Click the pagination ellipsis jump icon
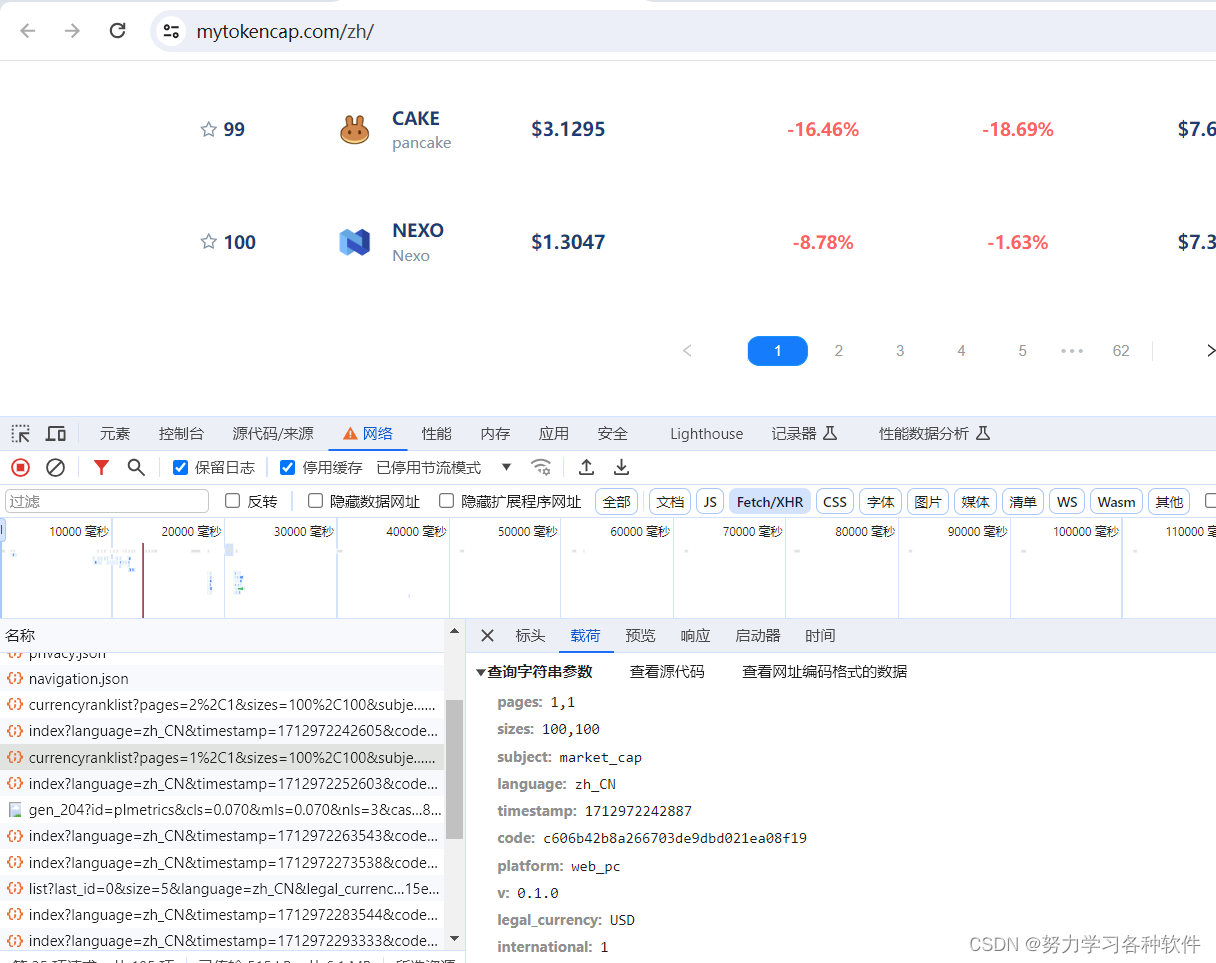1216x963 pixels. pos(1072,351)
